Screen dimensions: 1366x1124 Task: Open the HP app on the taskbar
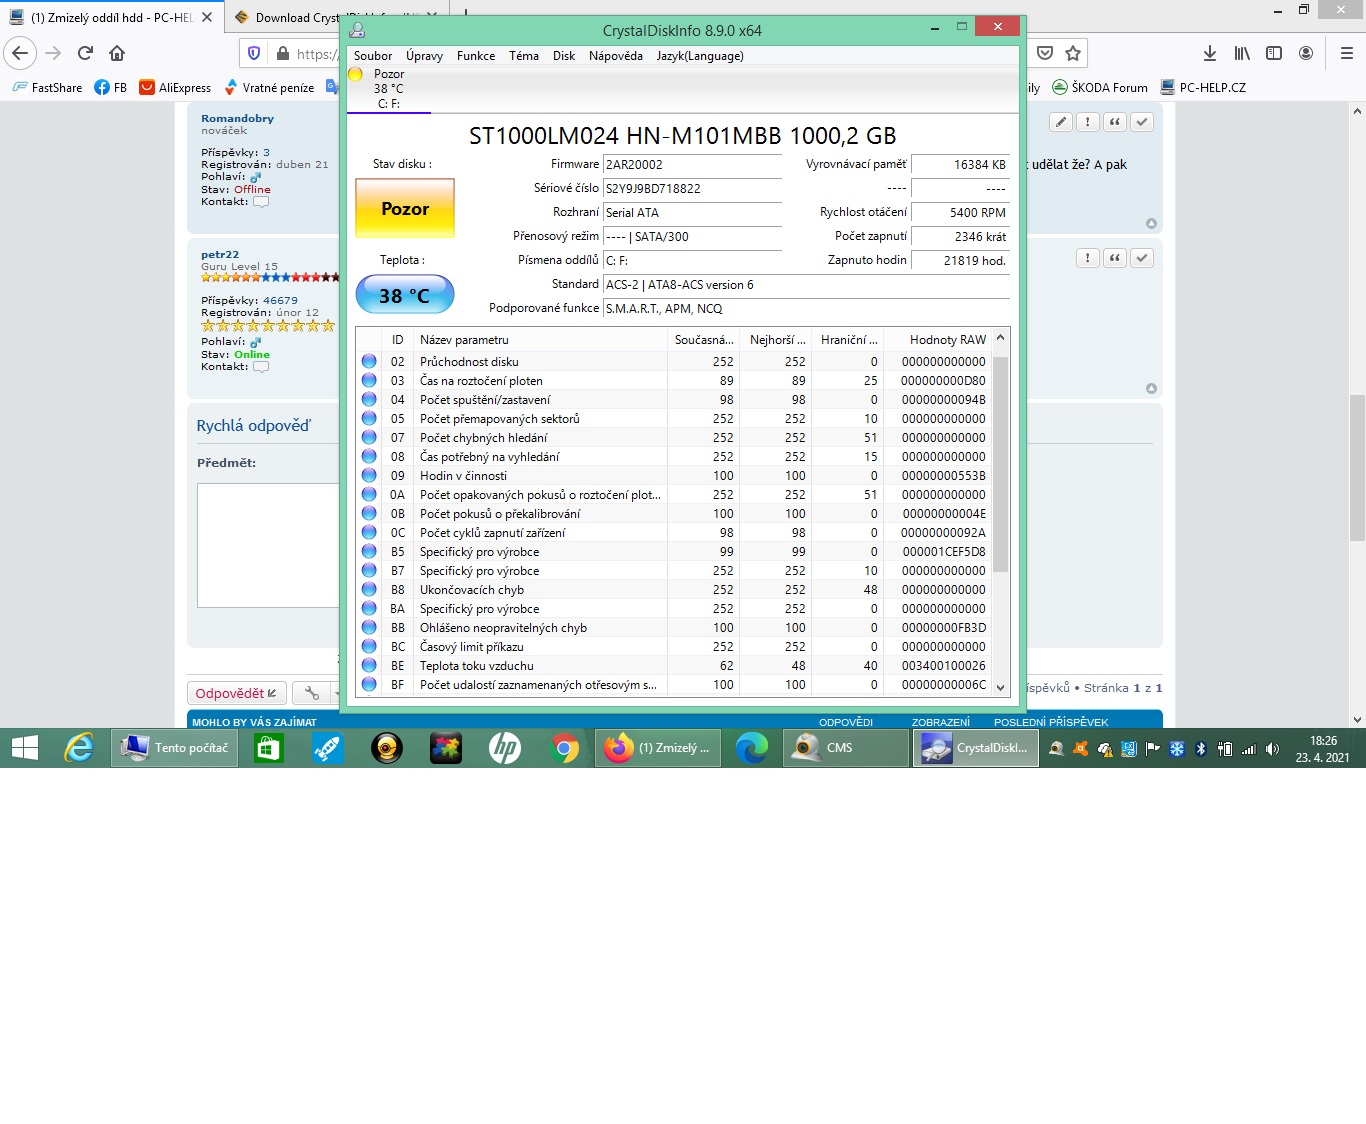point(505,748)
